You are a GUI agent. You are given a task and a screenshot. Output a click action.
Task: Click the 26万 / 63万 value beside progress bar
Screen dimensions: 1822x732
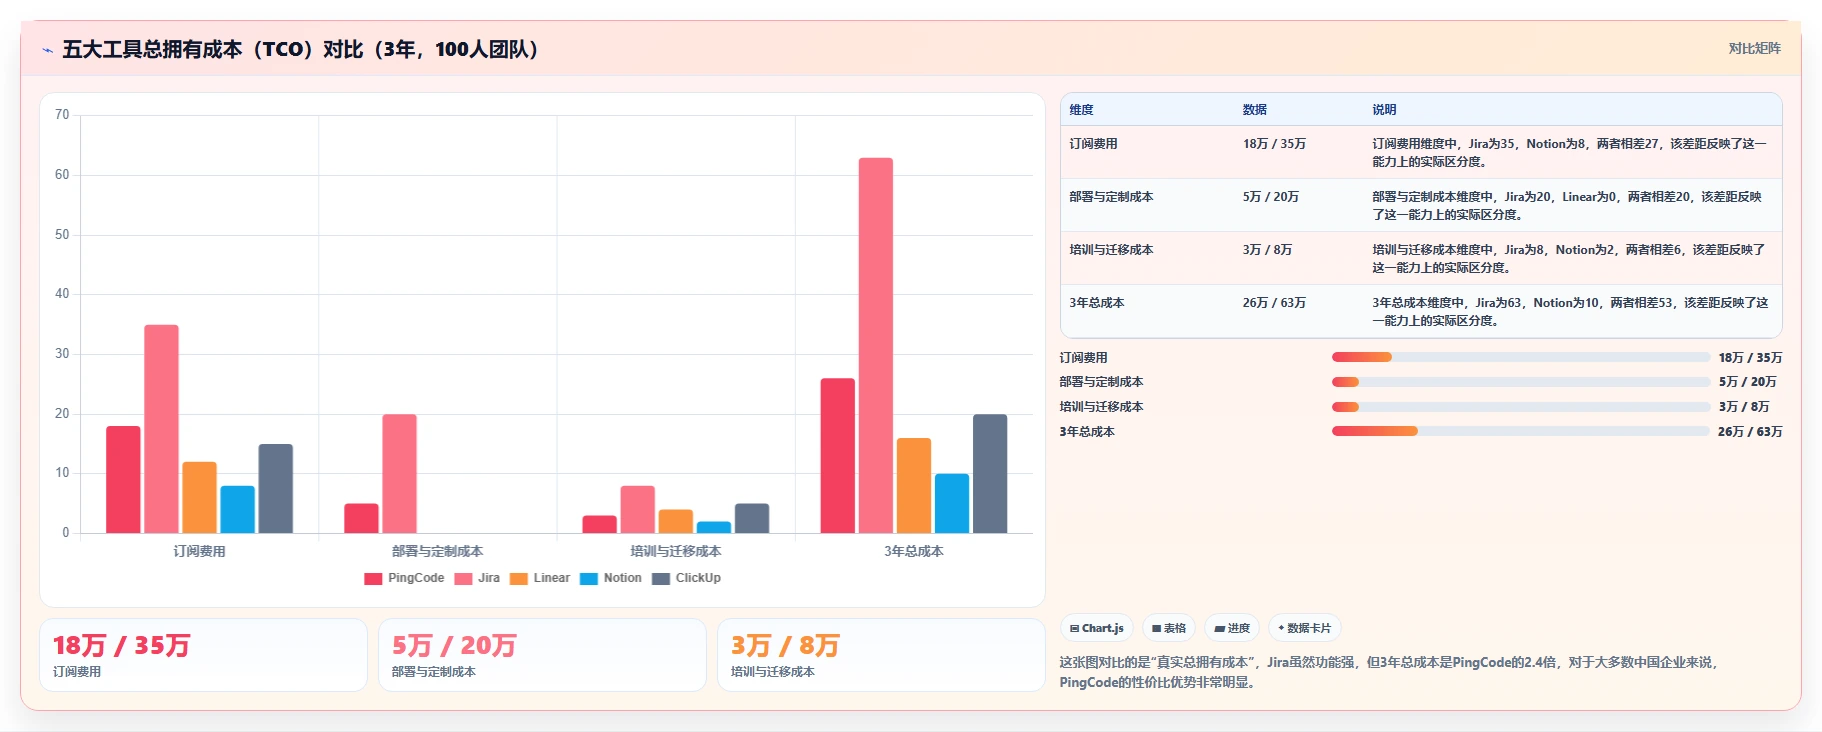[1750, 432]
